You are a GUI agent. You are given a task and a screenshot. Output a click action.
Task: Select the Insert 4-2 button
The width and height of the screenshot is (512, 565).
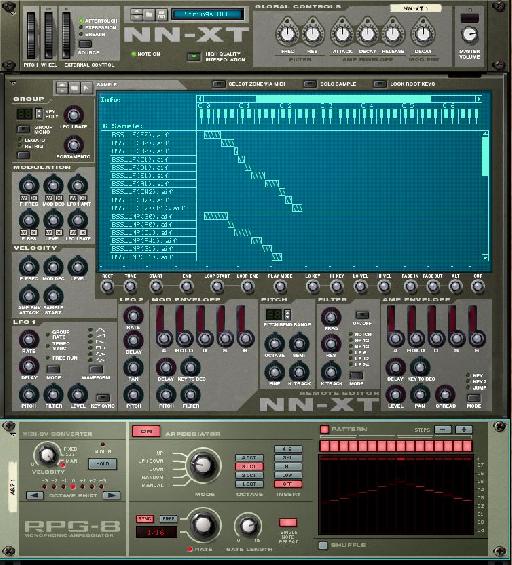point(288,449)
